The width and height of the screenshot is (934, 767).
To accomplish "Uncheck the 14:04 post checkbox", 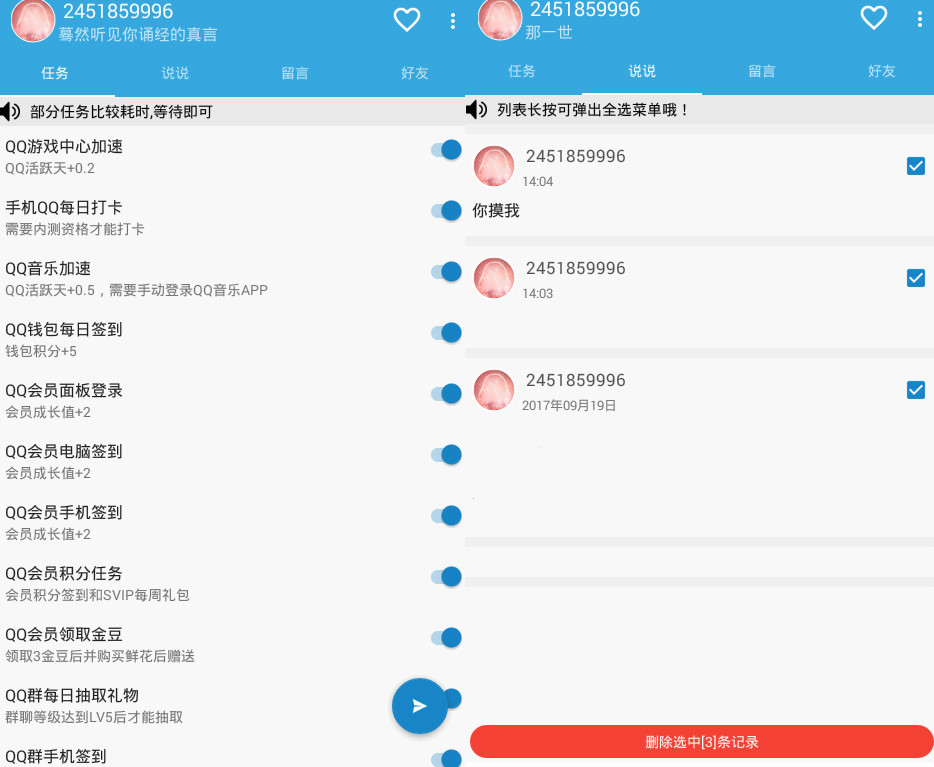I will point(916,166).
